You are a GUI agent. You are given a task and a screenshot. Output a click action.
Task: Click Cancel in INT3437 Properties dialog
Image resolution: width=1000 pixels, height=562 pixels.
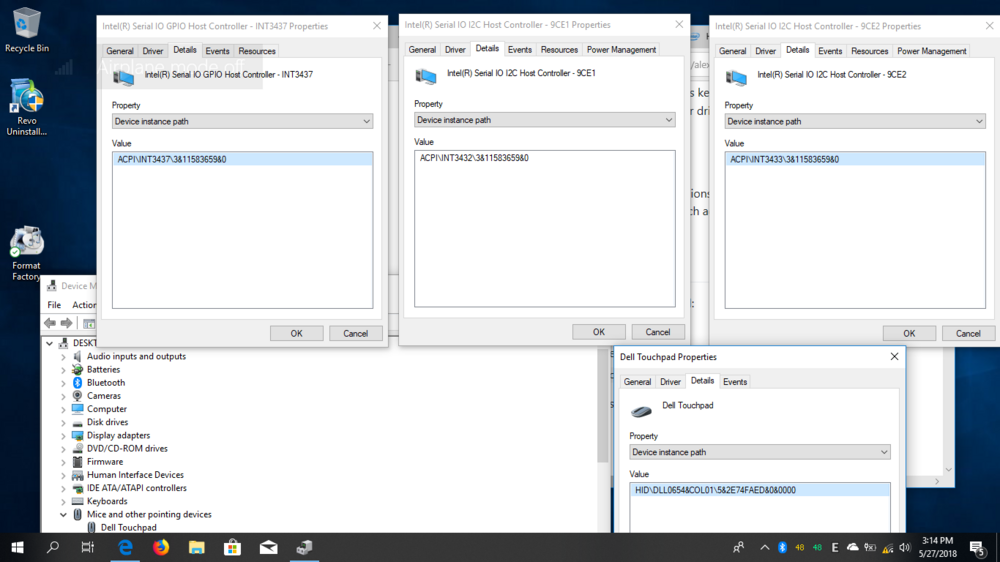pyautogui.click(x=355, y=333)
